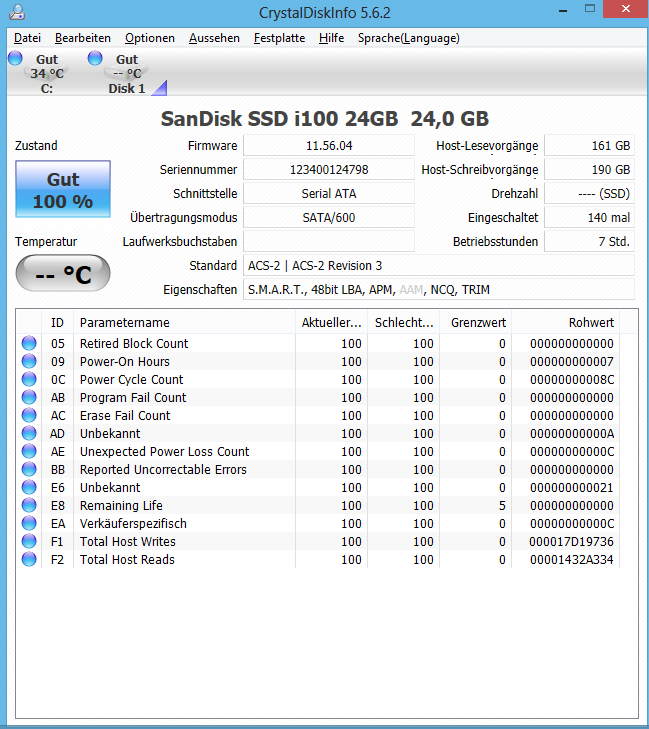The height and width of the screenshot is (729, 649).
Task: Close the CrystalDiskInfo window
Action: coord(626,9)
